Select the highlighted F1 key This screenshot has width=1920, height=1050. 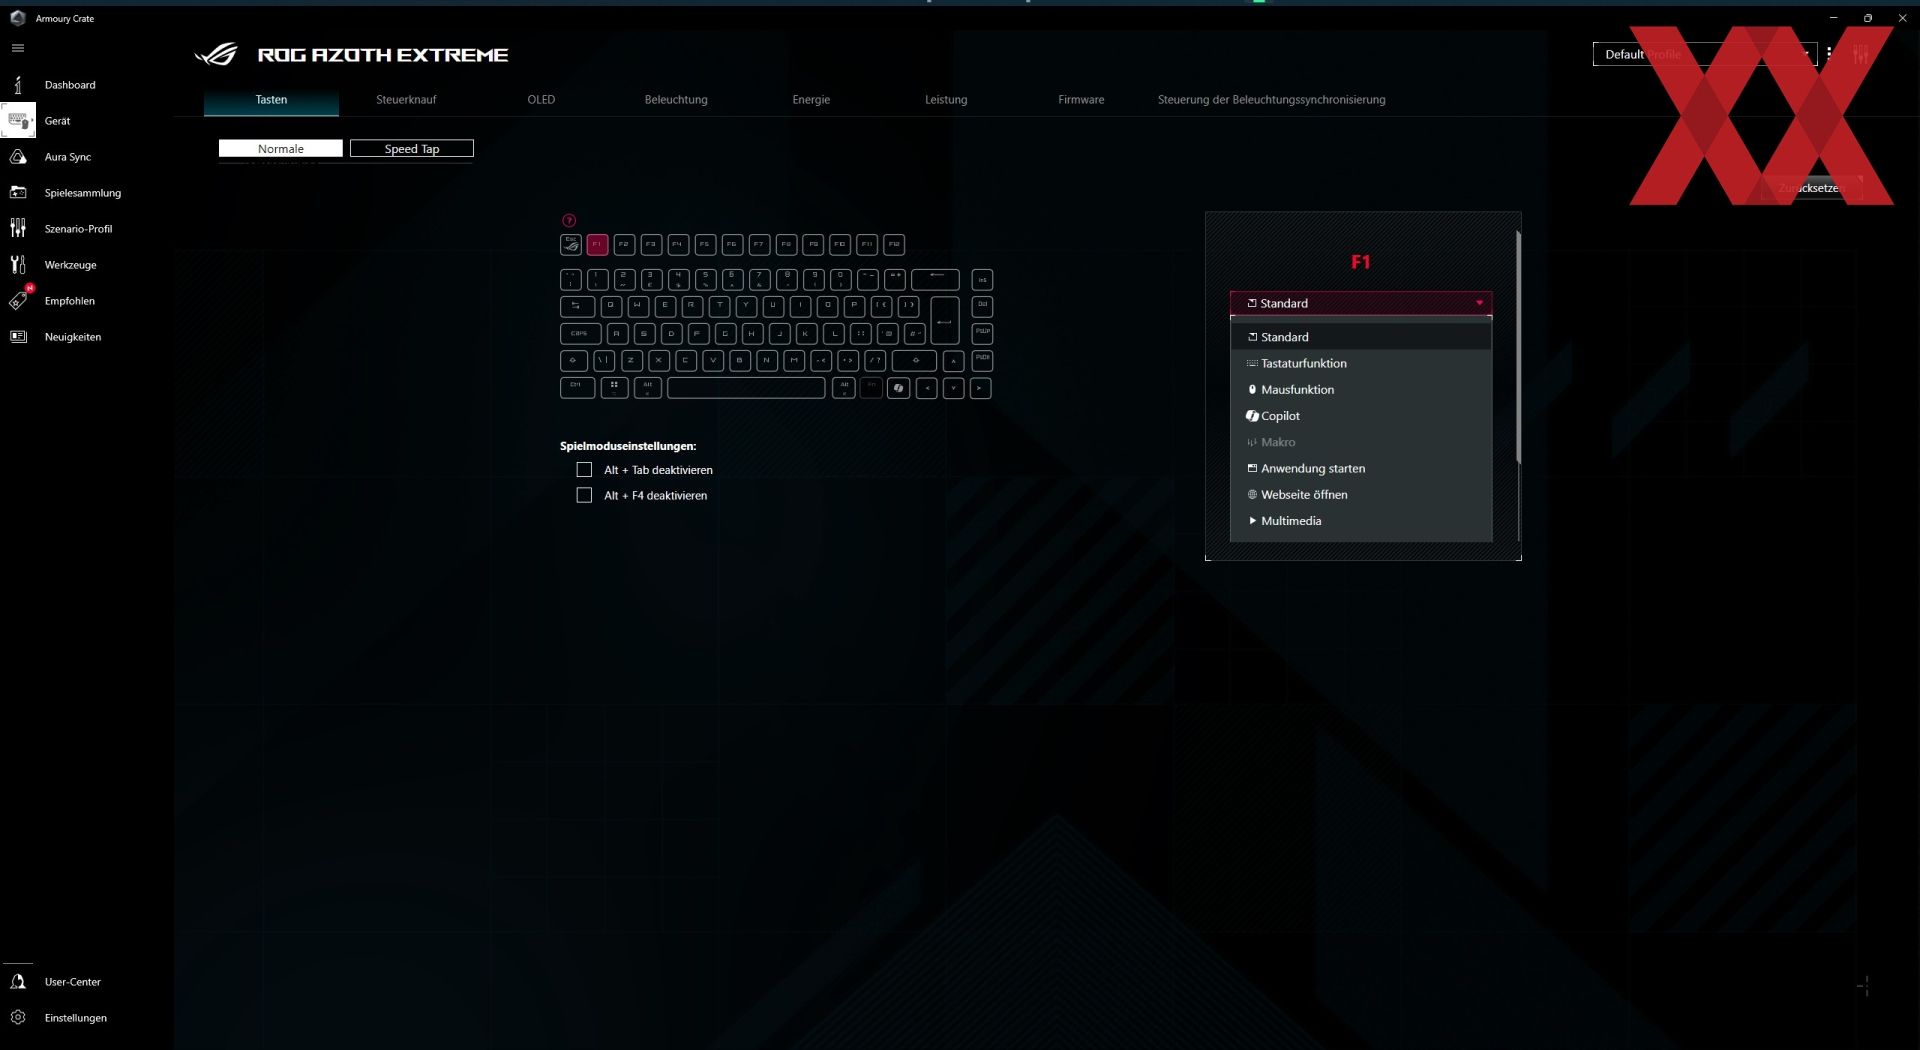[598, 244]
